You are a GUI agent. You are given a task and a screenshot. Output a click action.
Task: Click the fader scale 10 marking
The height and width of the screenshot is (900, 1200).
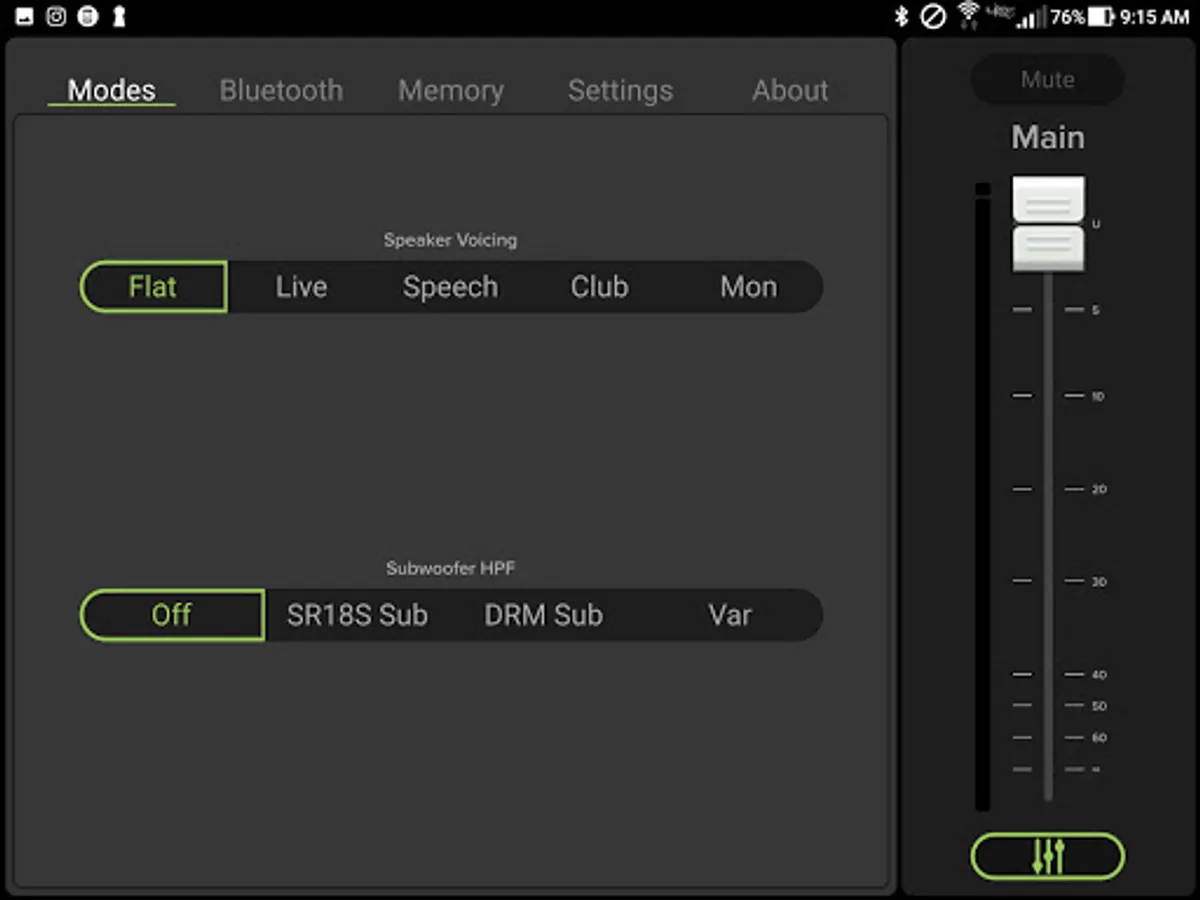[x=1098, y=396]
